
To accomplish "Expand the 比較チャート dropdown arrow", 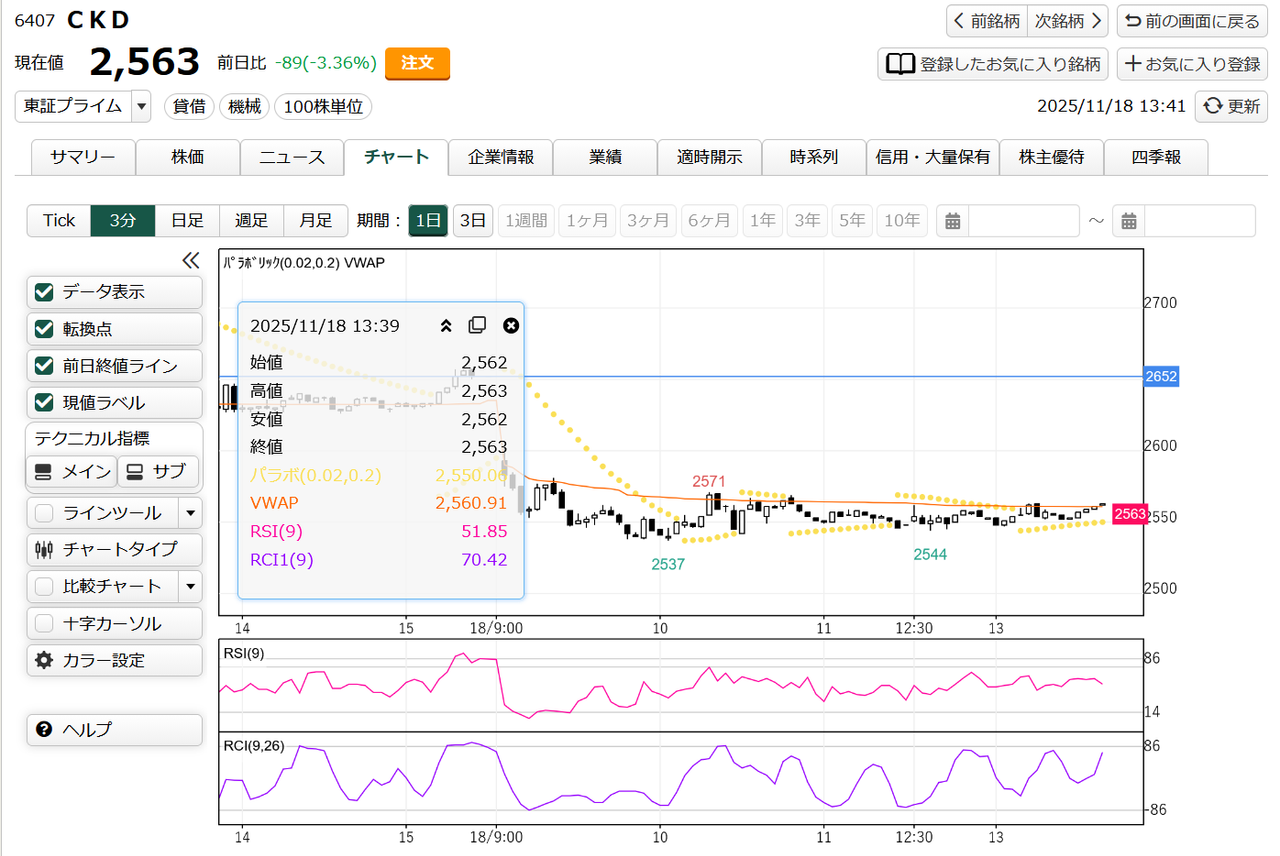I will pos(190,586).
